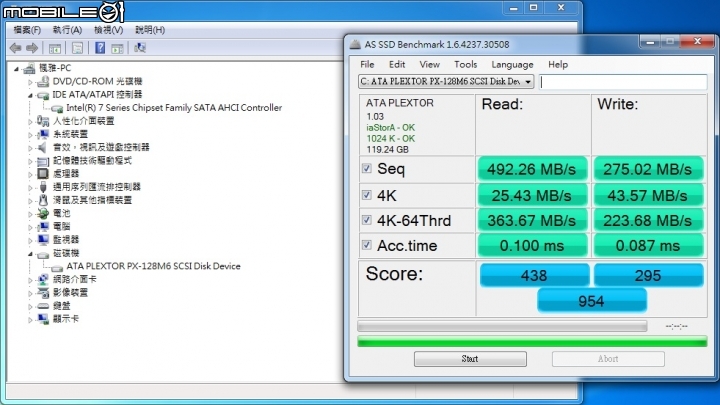
Task: Select the 4K-64Thrd read result 363.67 MB/s
Action: [x=532, y=220]
